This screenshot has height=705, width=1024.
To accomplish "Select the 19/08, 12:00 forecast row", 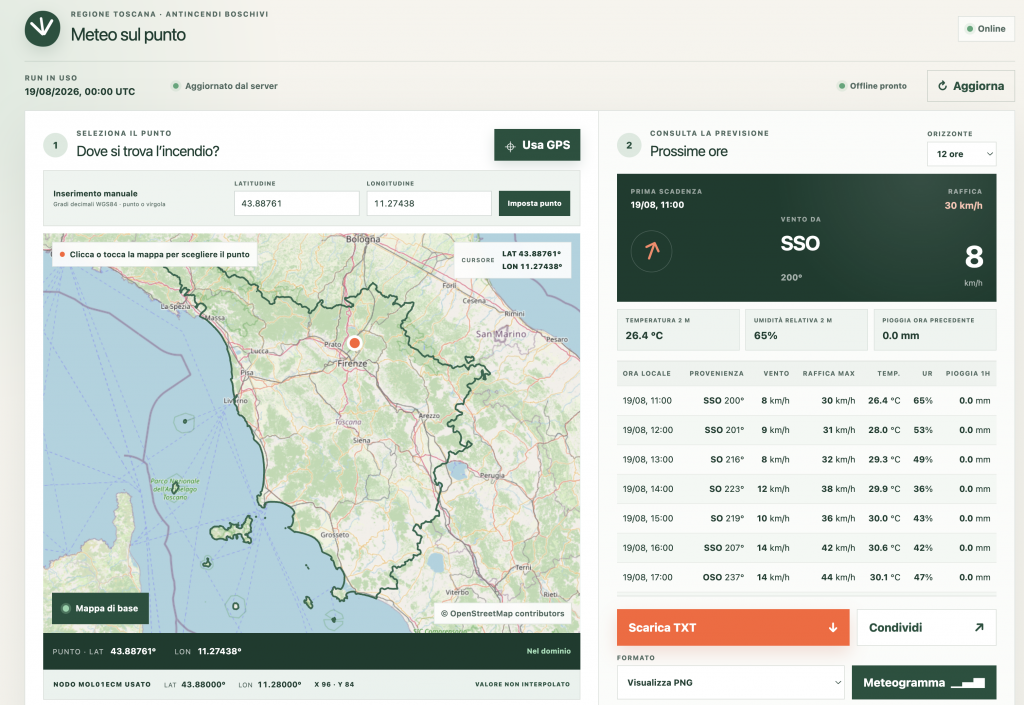I will pyautogui.click(x=807, y=430).
